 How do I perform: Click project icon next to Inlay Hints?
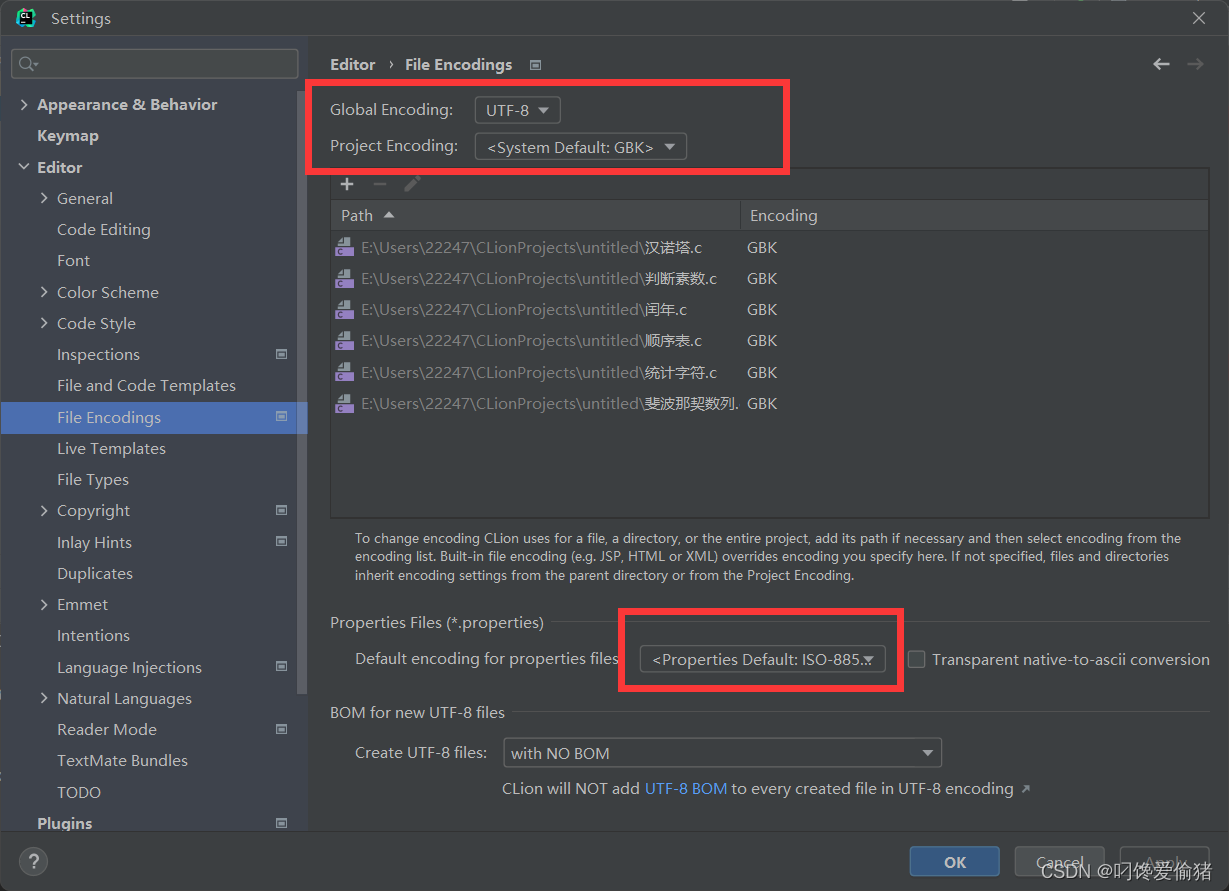click(x=281, y=542)
